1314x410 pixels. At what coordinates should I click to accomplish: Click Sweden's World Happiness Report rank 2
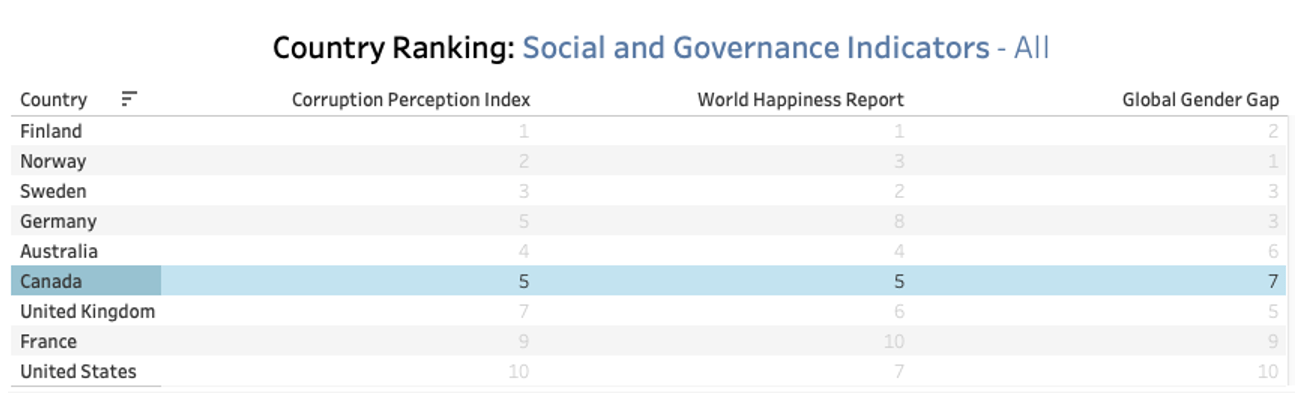tap(898, 191)
